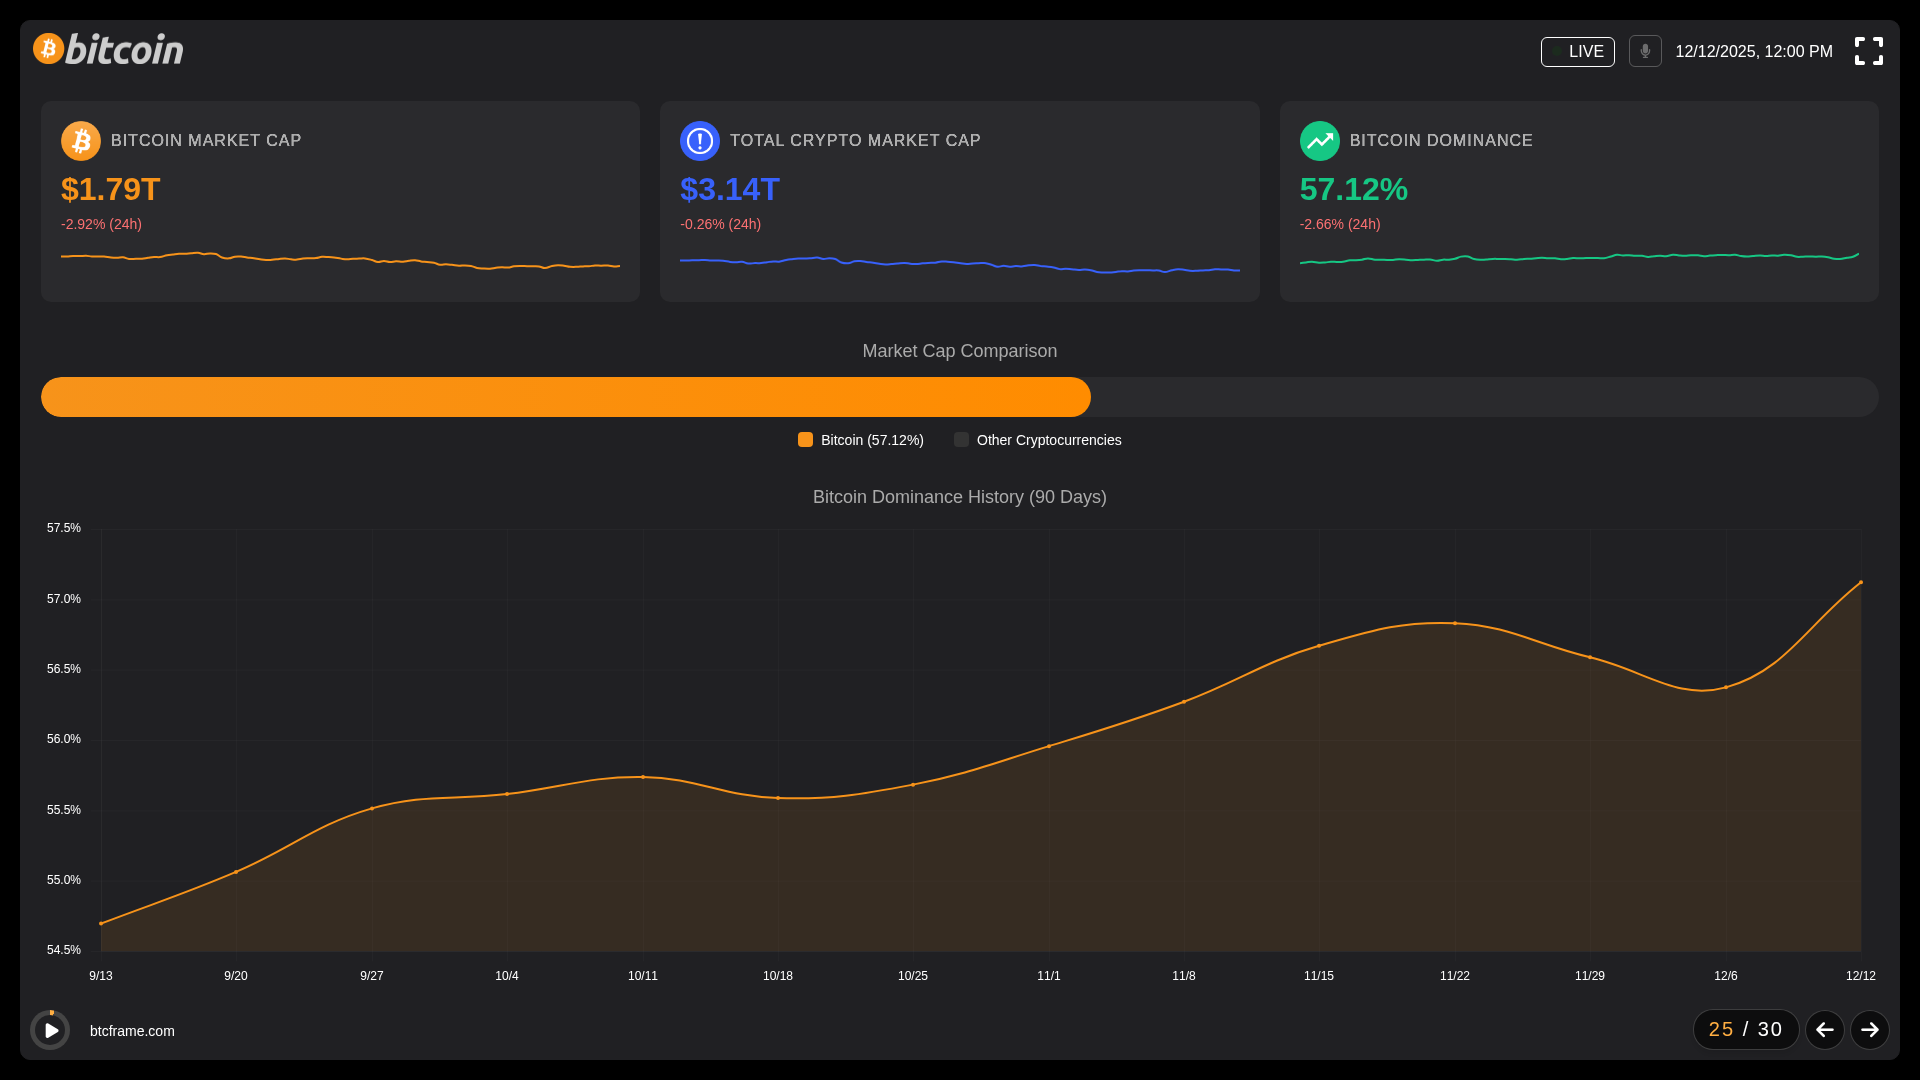Go to previous slide with left arrow
This screenshot has height=1080, width=1920.
point(1824,1029)
